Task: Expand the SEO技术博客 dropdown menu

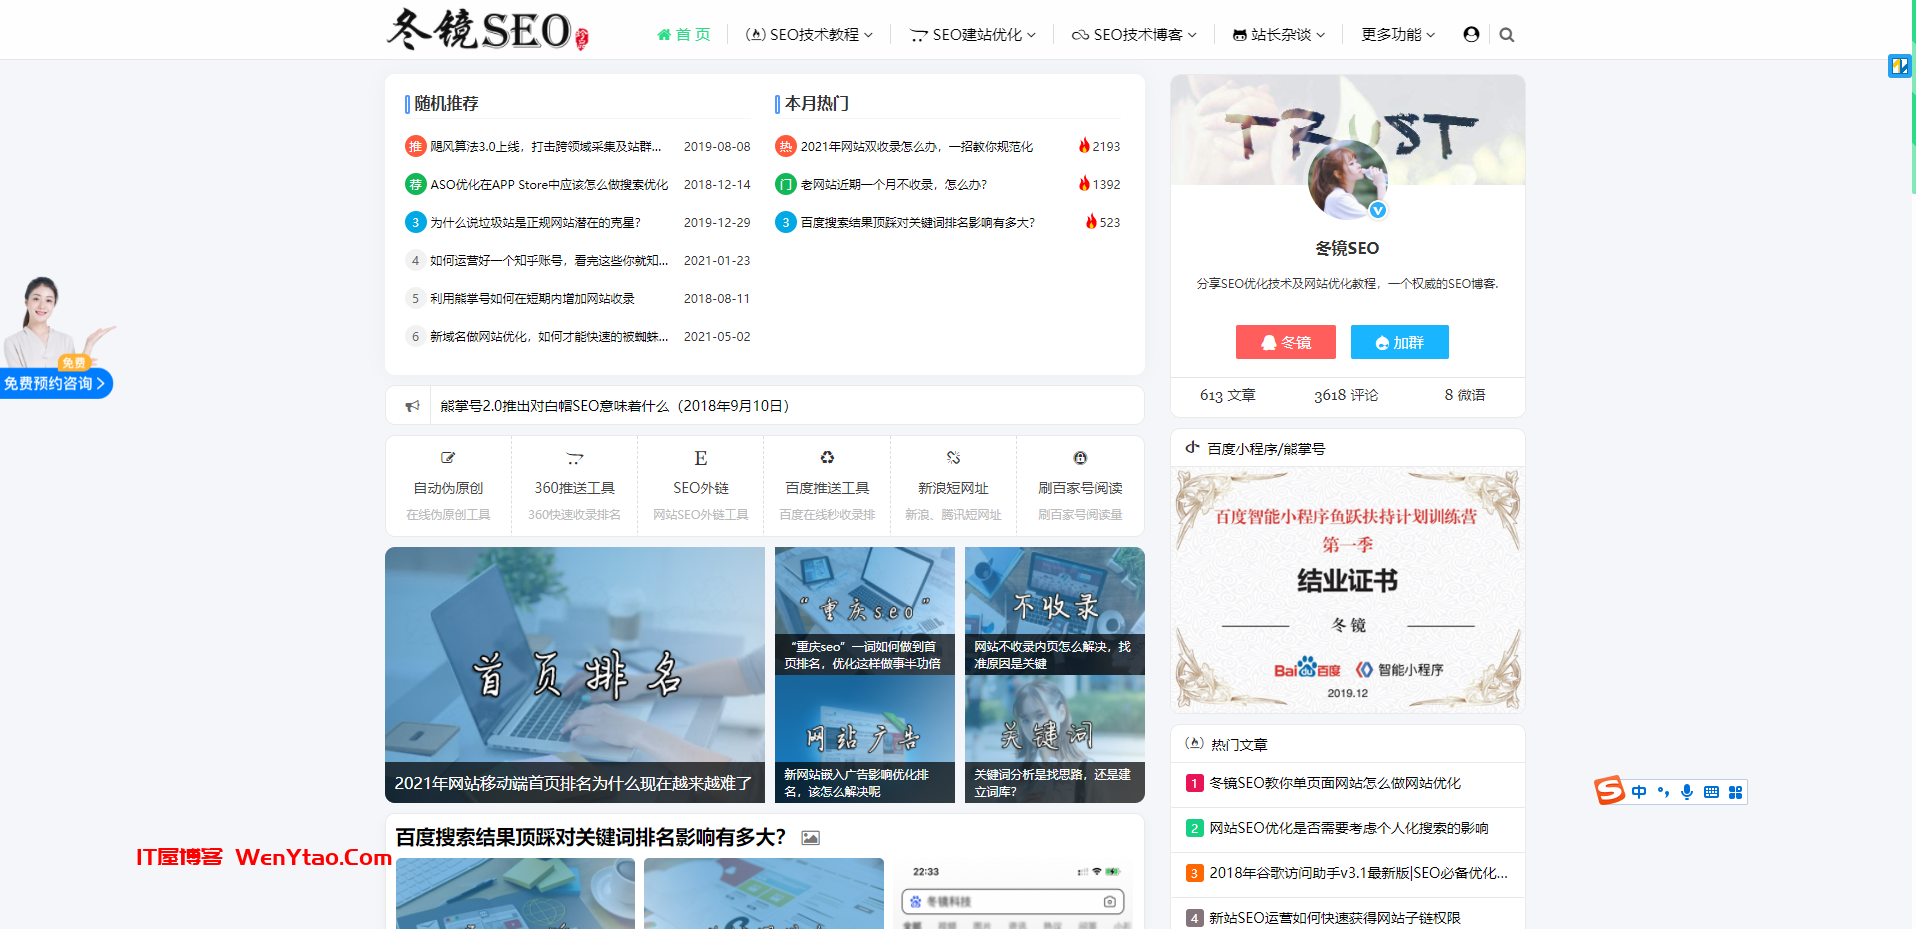Action: point(1134,35)
